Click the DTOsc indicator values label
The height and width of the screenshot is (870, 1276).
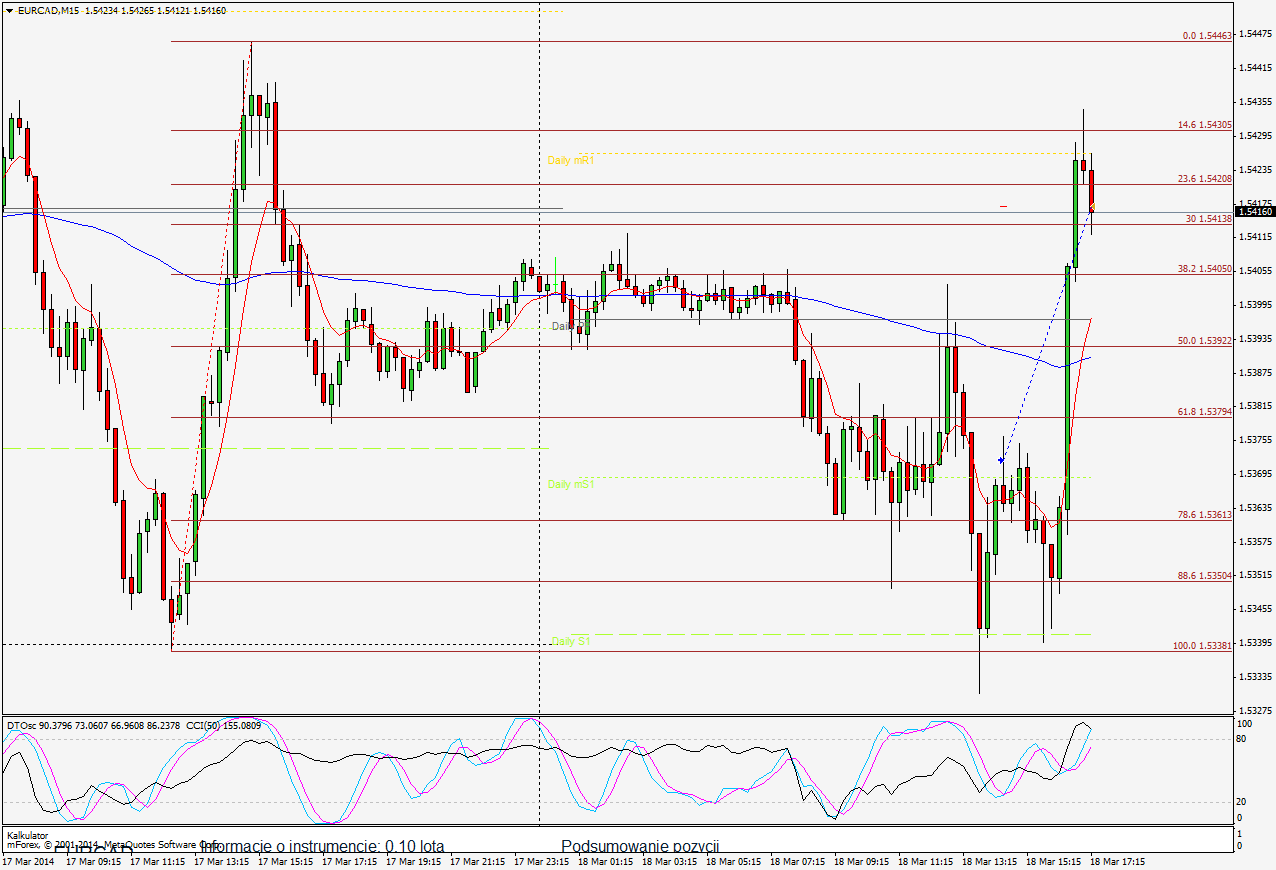(94, 725)
